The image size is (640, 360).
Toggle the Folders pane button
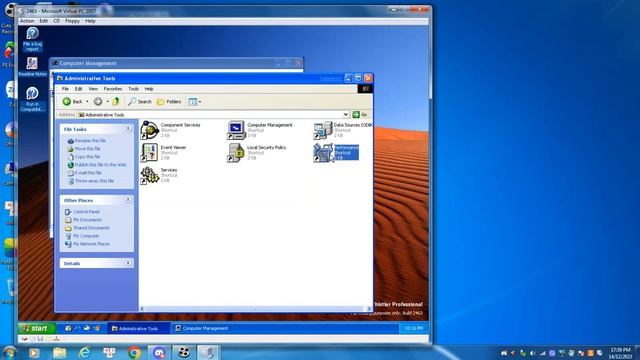coord(169,102)
